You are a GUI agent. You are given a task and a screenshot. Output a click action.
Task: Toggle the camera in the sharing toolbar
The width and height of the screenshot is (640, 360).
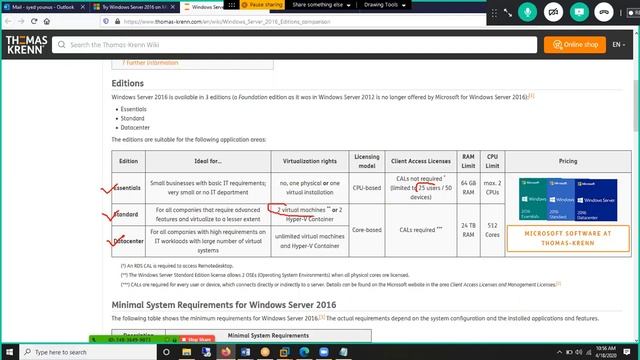click(x=553, y=12)
